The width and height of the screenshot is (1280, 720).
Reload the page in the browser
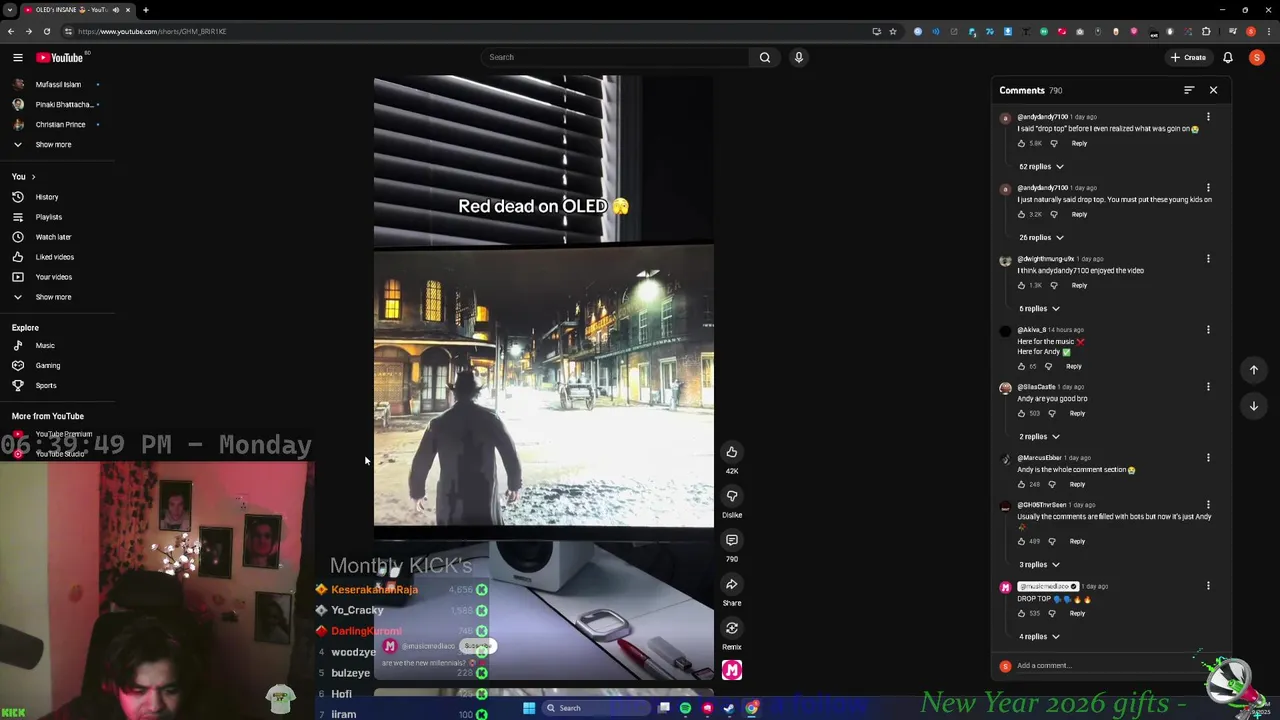46,31
